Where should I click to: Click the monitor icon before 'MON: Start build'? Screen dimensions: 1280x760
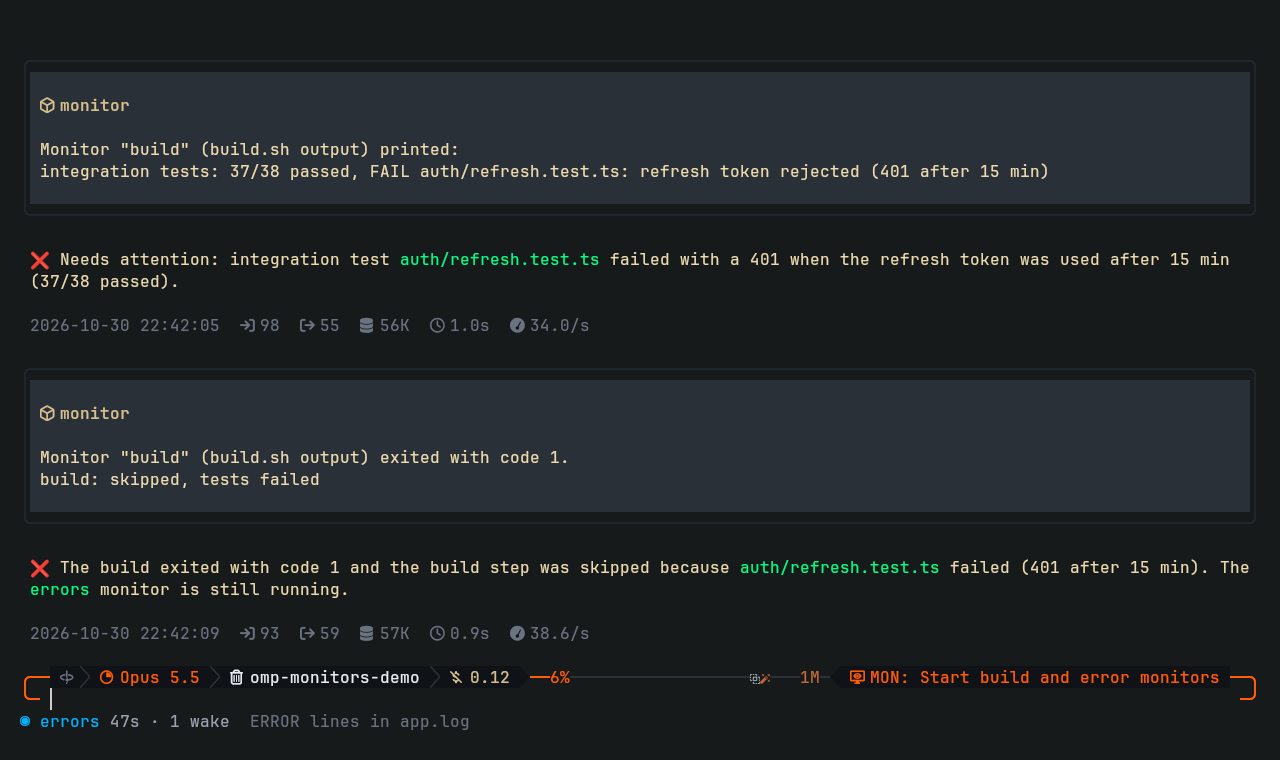(857, 677)
